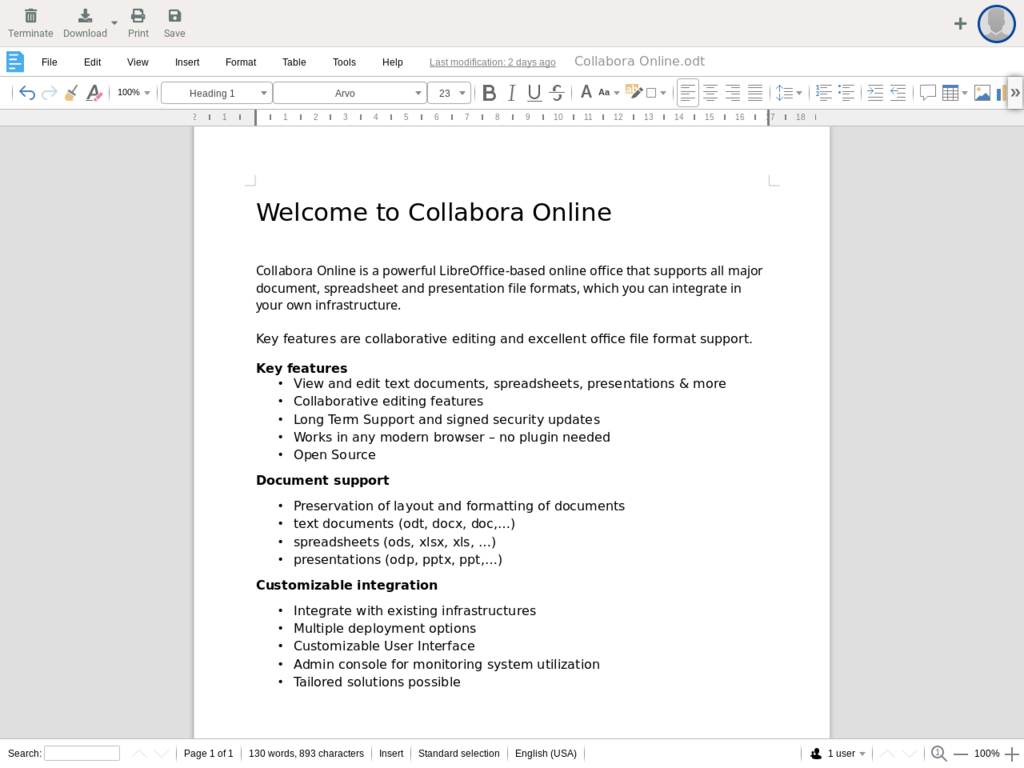The height and width of the screenshot is (768, 1024).
Task: Insert an image from the toolbar
Action: click(981, 92)
